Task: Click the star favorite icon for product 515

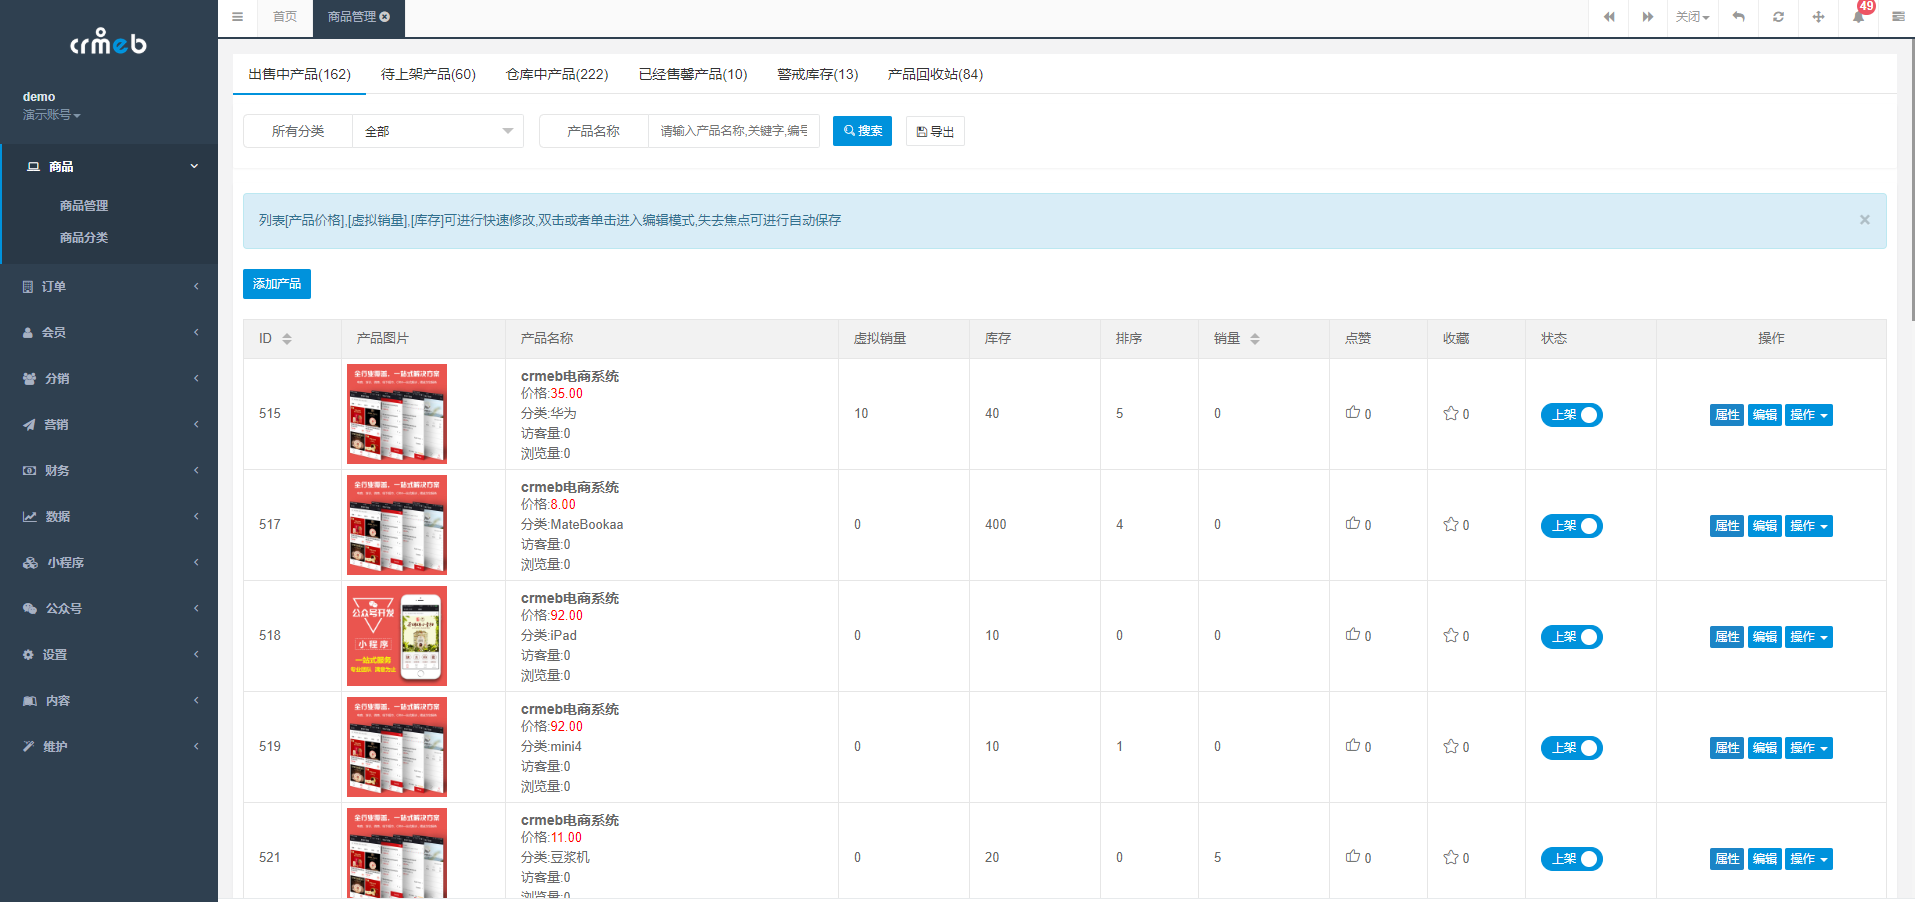Action: coord(1451,413)
